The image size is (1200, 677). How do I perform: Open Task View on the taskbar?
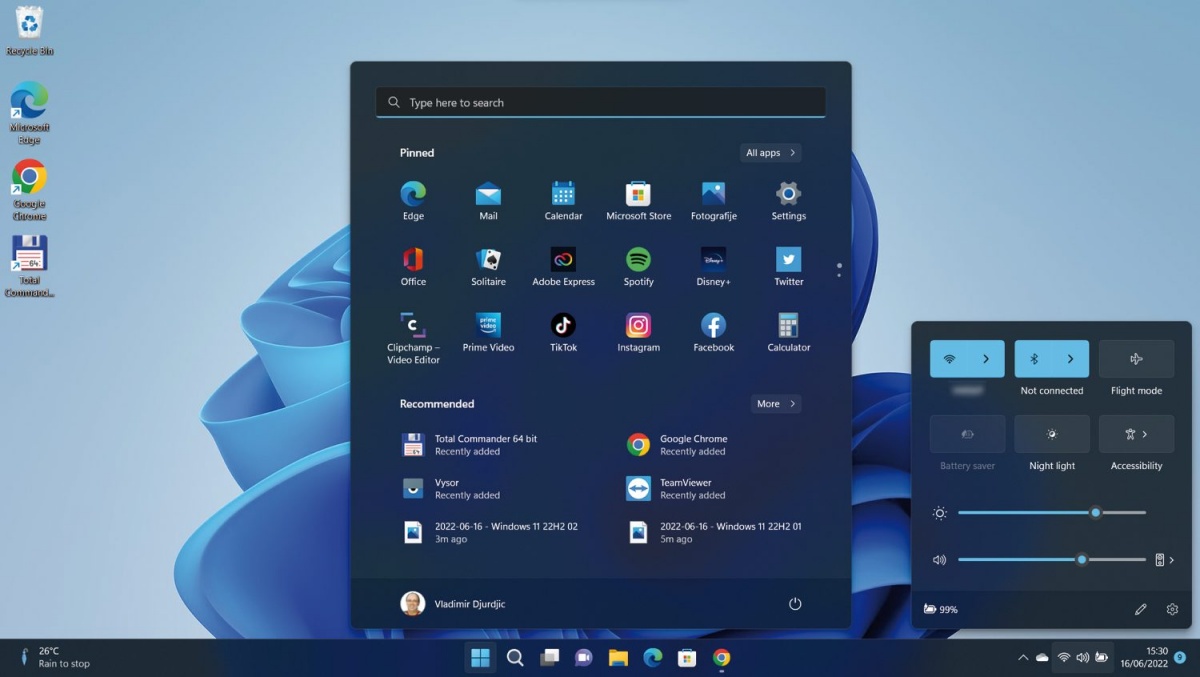point(549,657)
